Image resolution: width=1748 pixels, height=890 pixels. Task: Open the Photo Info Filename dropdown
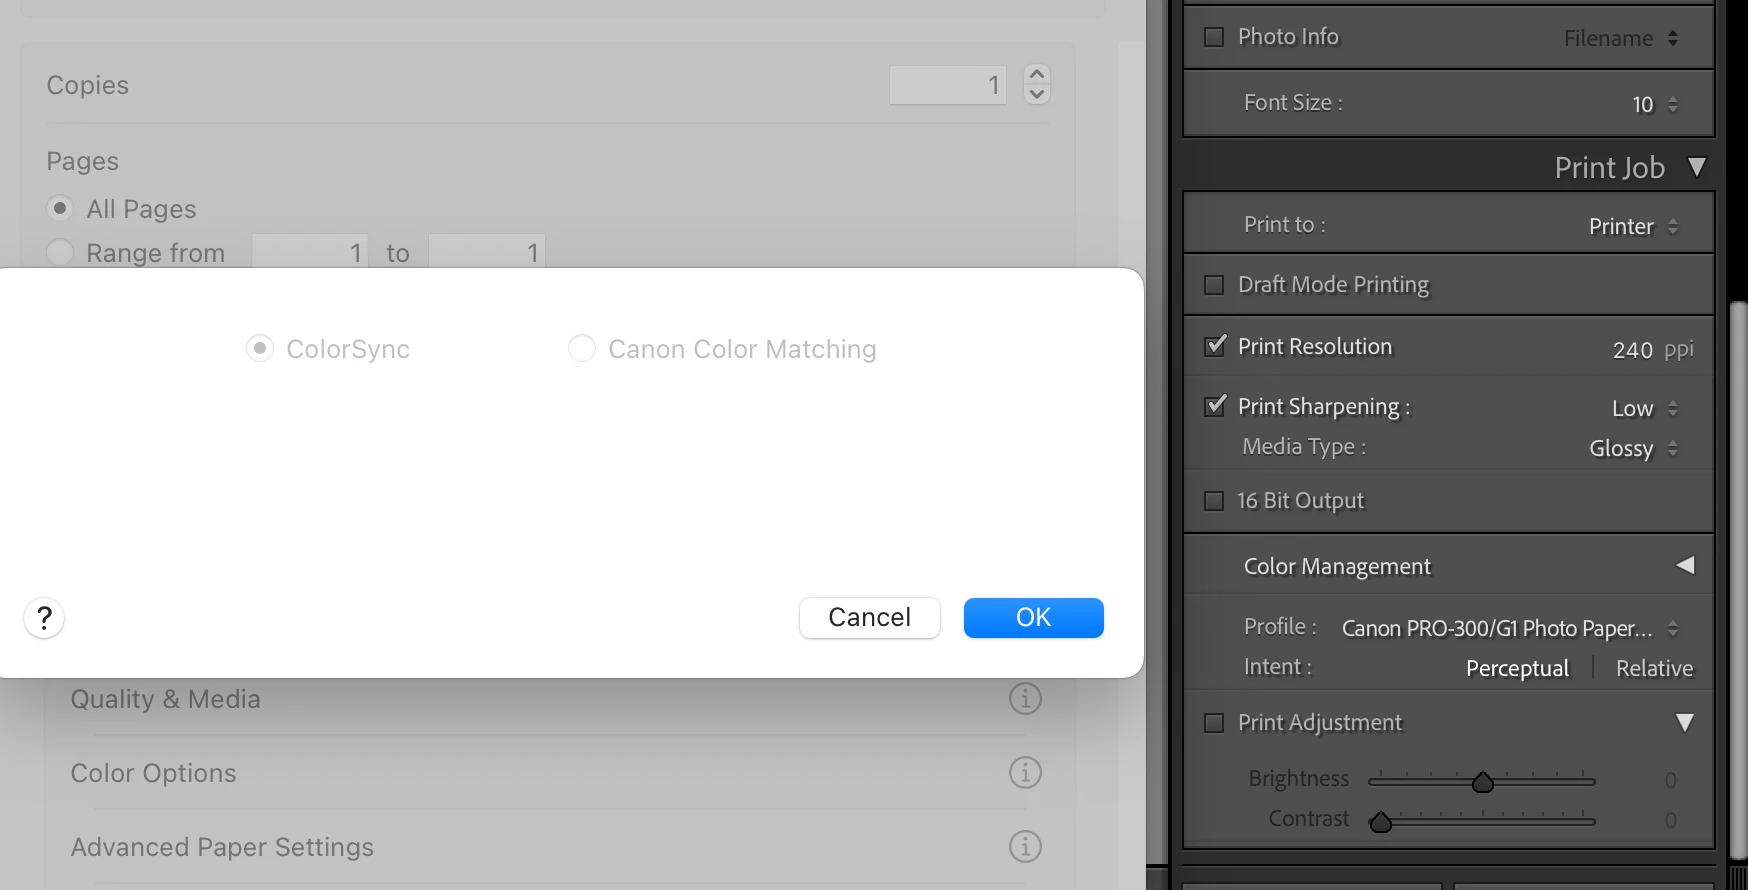pyautogui.click(x=1621, y=38)
